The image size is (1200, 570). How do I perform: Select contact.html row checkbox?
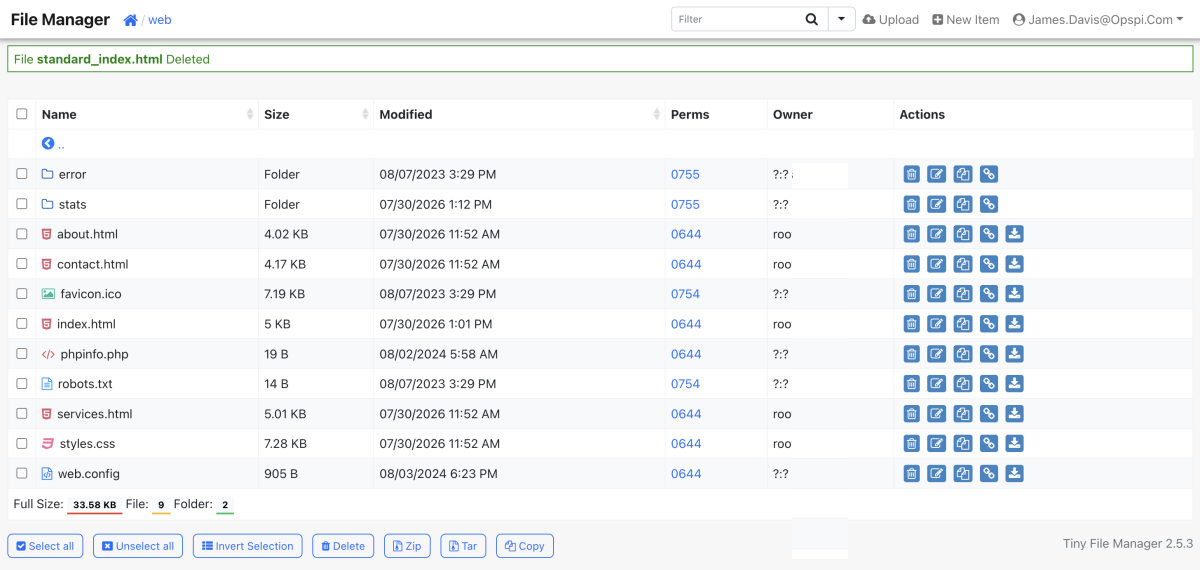(x=22, y=264)
